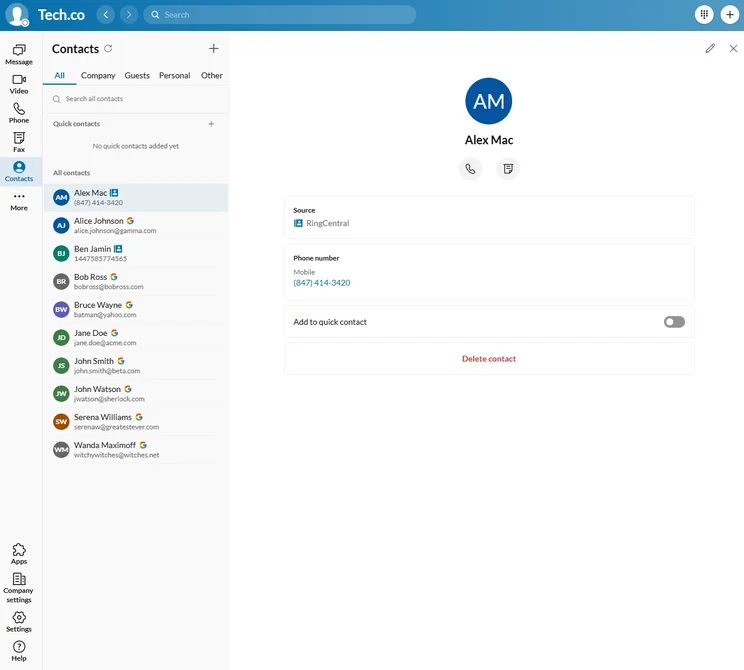Viewport: 744px width, 670px height.
Task: Open the Message section in sidebar
Action: [19, 55]
